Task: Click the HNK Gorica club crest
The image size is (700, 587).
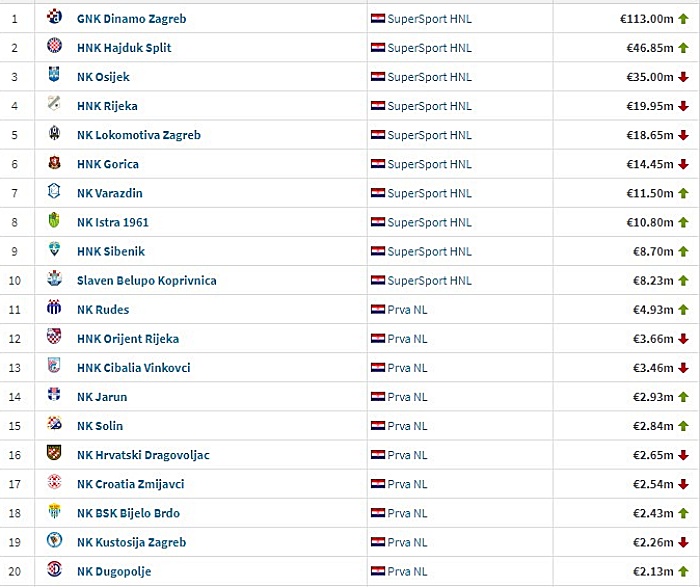Action: pos(54,162)
